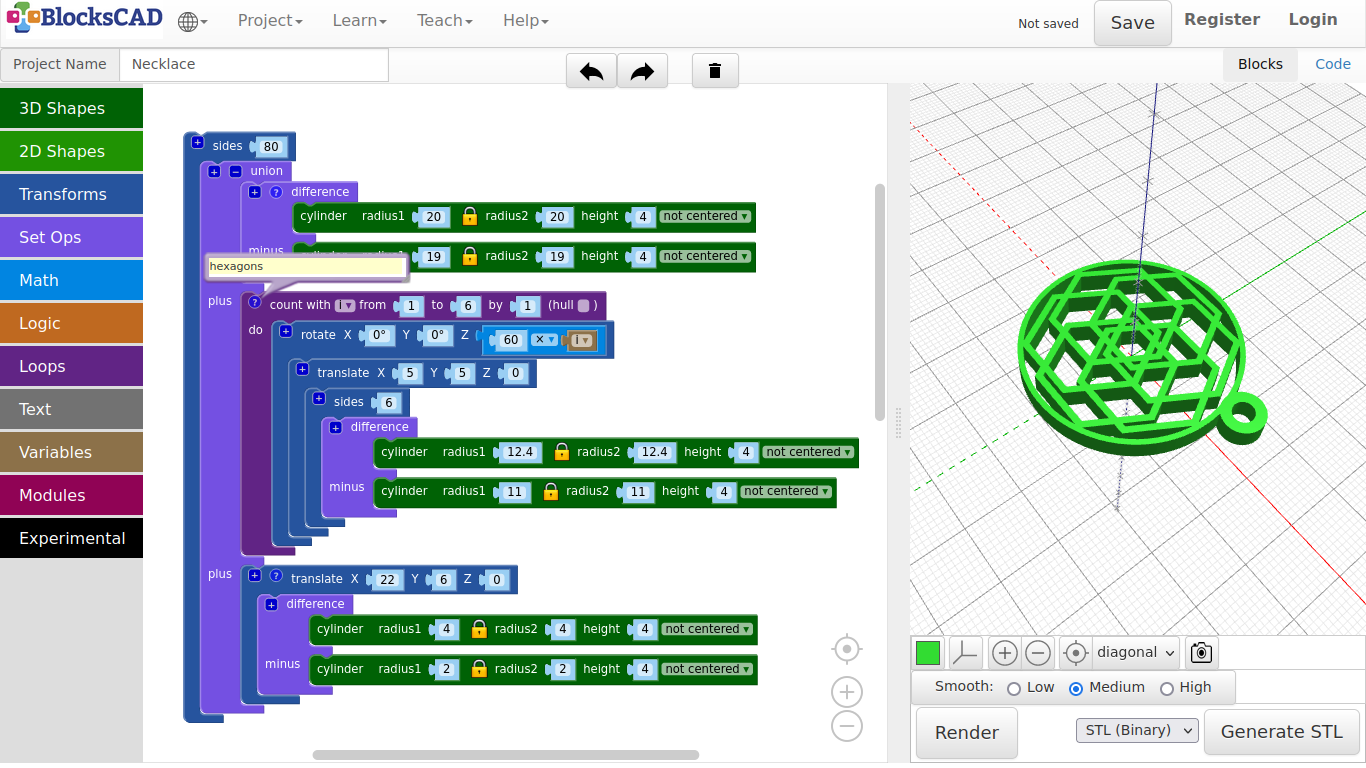The height and width of the screenshot is (768, 1366).
Task: Toggle the axes display icon
Action: [965, 653]
